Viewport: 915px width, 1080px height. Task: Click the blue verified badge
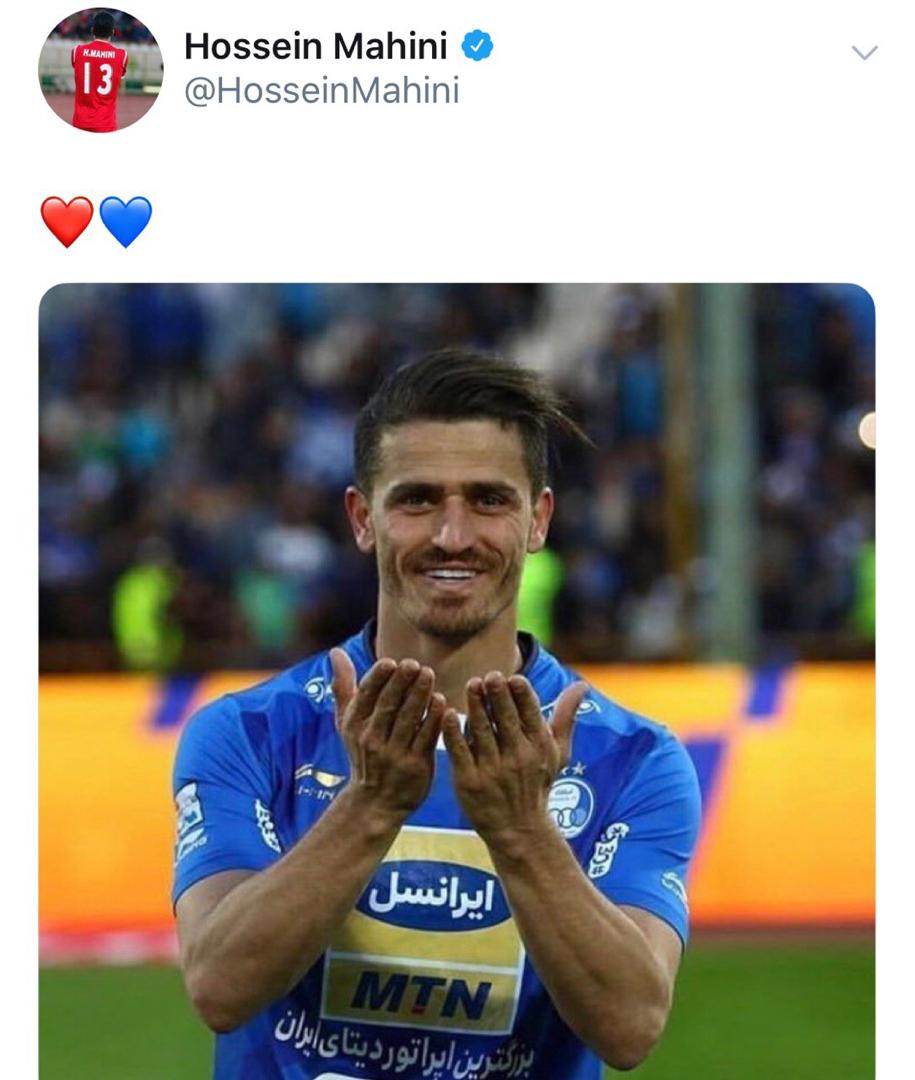tap(477, 45)
